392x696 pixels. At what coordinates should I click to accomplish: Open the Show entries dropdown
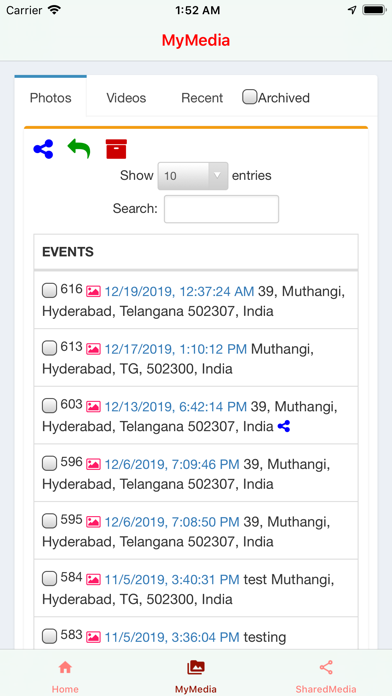pyautogui.click(x=193, y=176)
